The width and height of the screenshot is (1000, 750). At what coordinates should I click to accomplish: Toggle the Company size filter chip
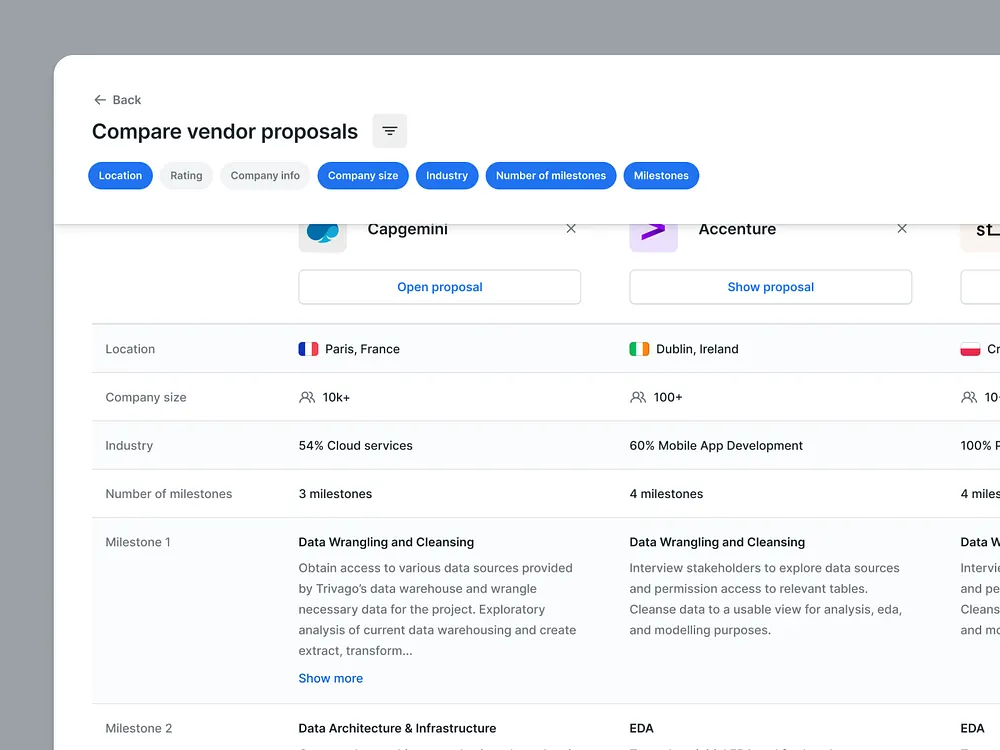coord(362,175)
